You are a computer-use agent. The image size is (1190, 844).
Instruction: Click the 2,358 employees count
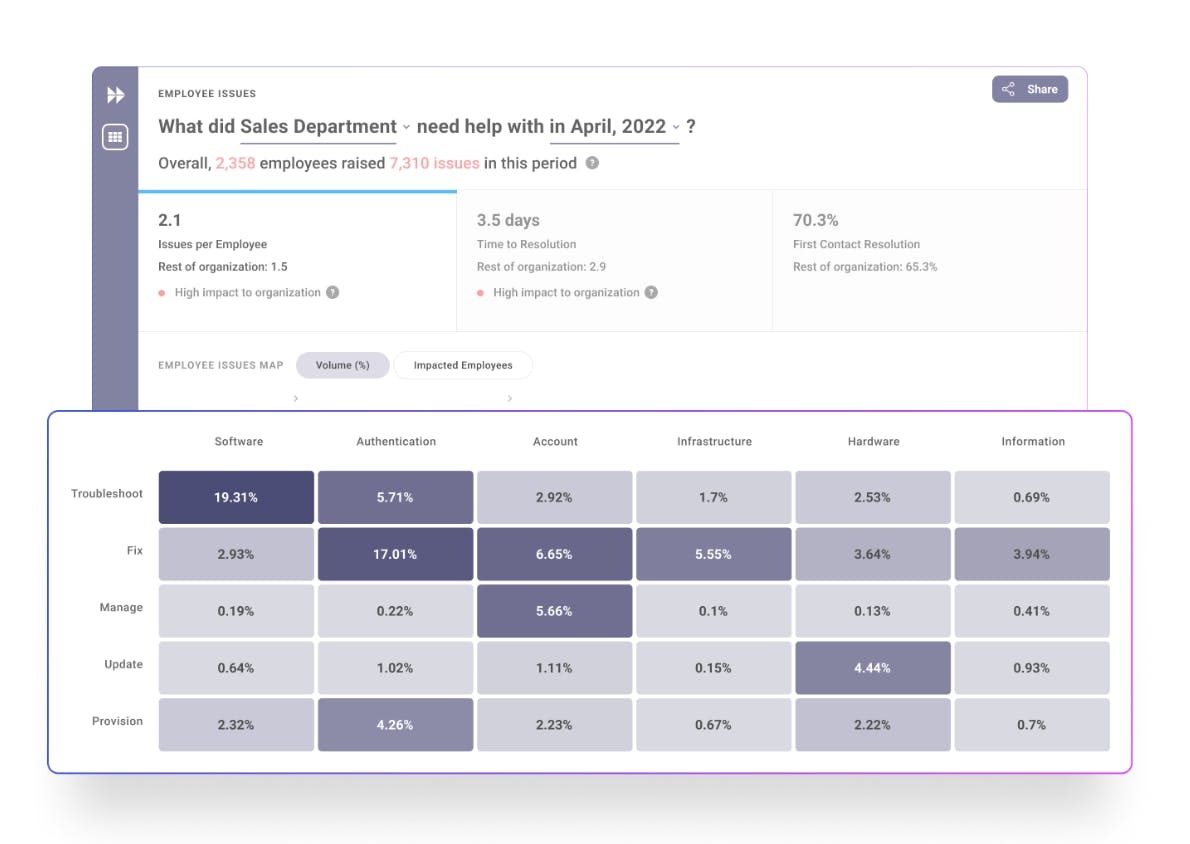pyautogui.click(x=235, y=163)
